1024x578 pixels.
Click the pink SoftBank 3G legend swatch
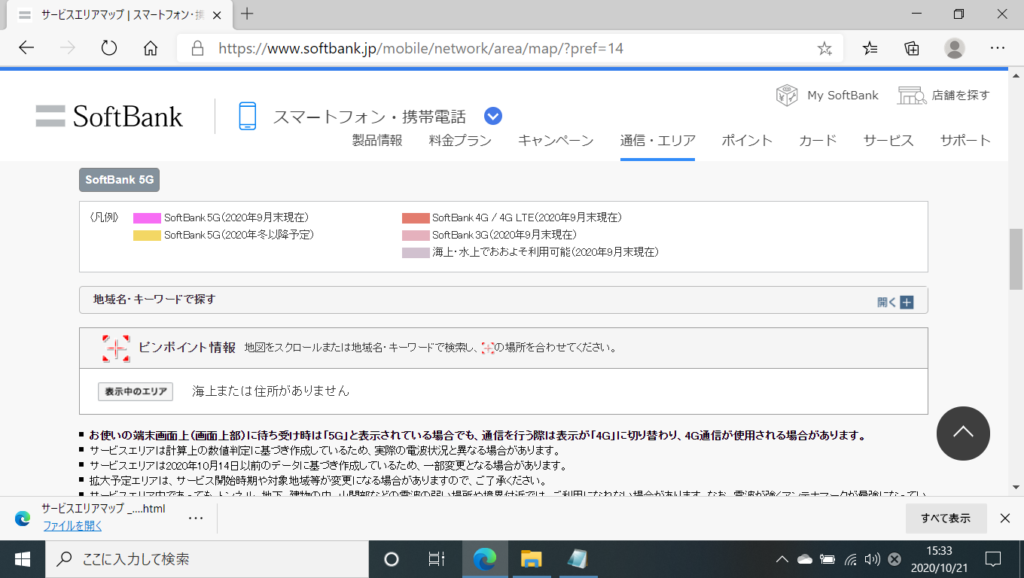(415, 235)
